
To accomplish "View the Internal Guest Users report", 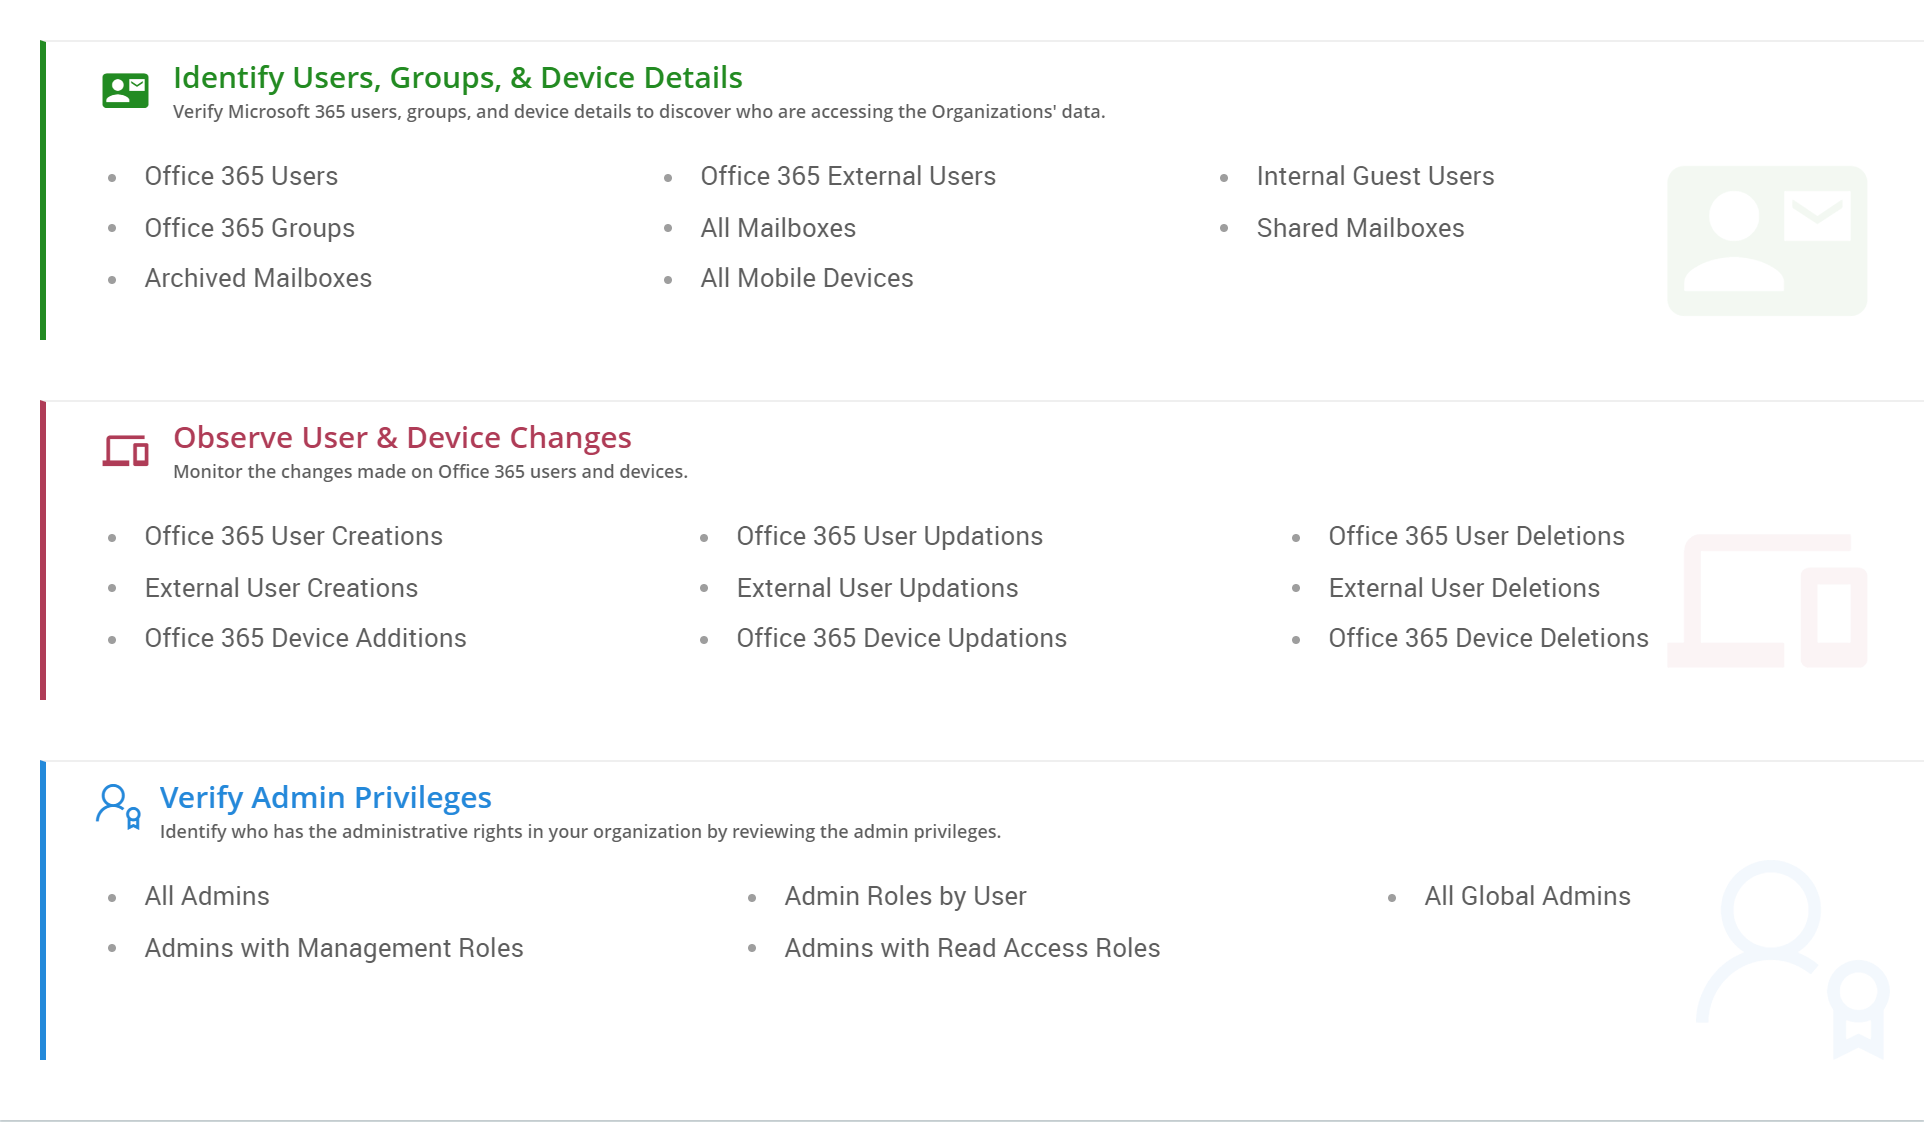I will click(x=1375, y=176).
